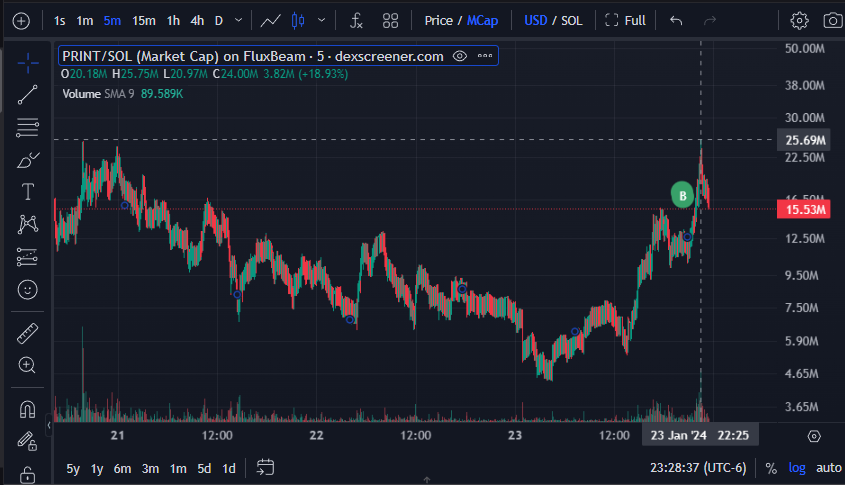Select the pattern drawing tool

click(x=27, y=224)
